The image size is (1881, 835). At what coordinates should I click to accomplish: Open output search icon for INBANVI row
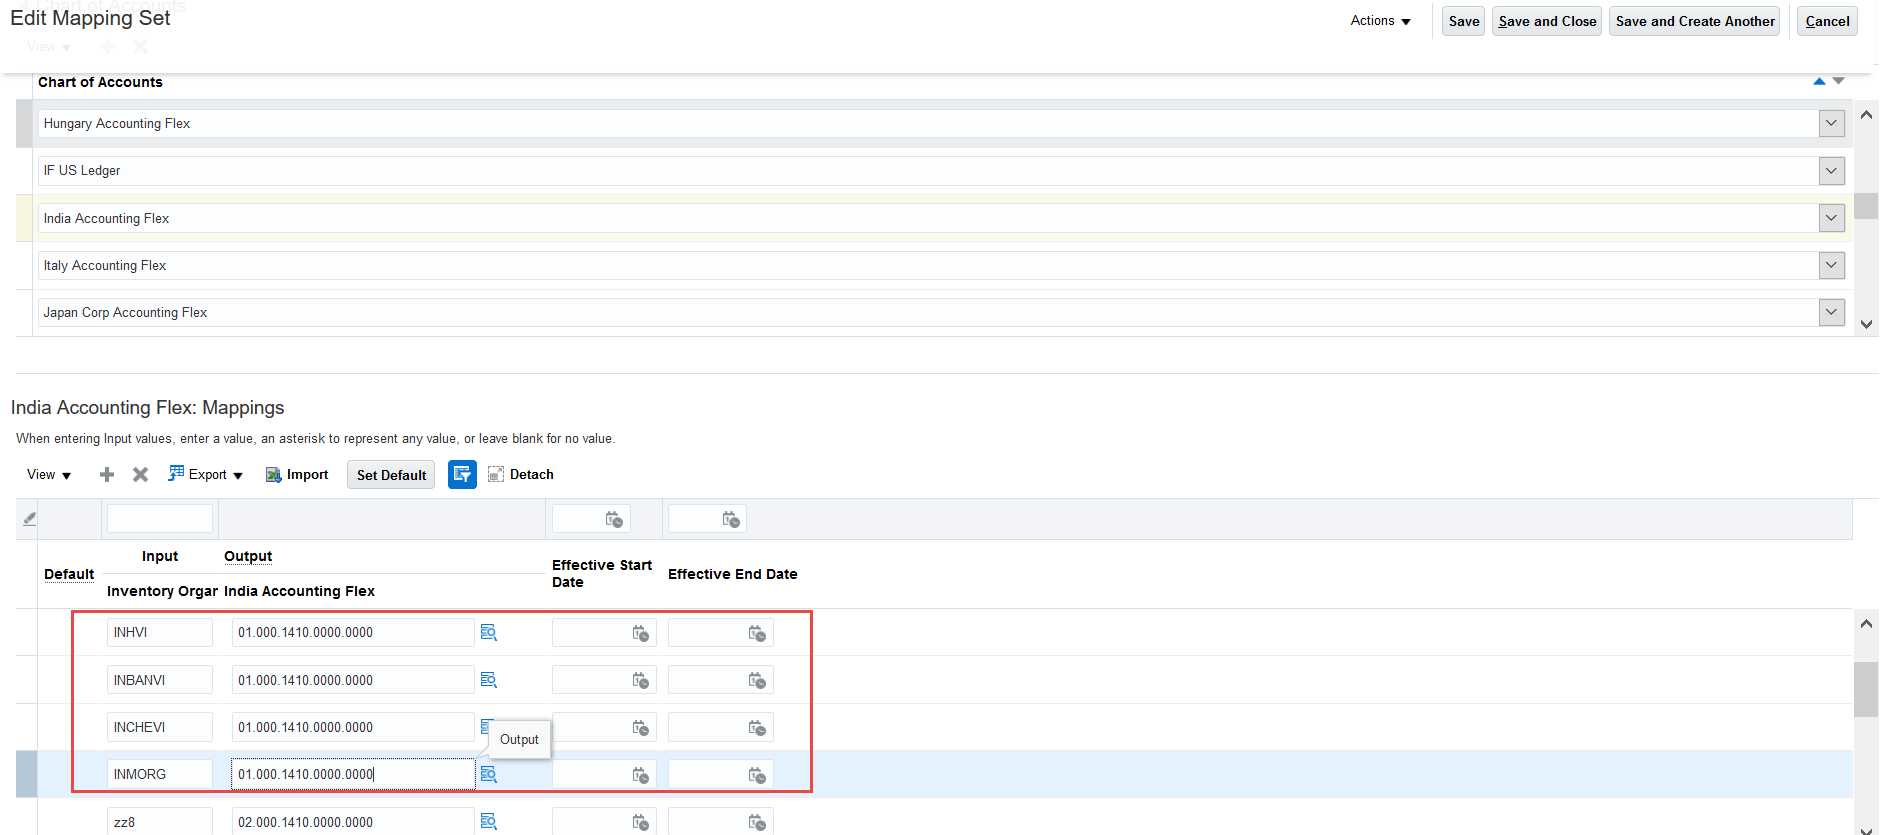(489, 680)
